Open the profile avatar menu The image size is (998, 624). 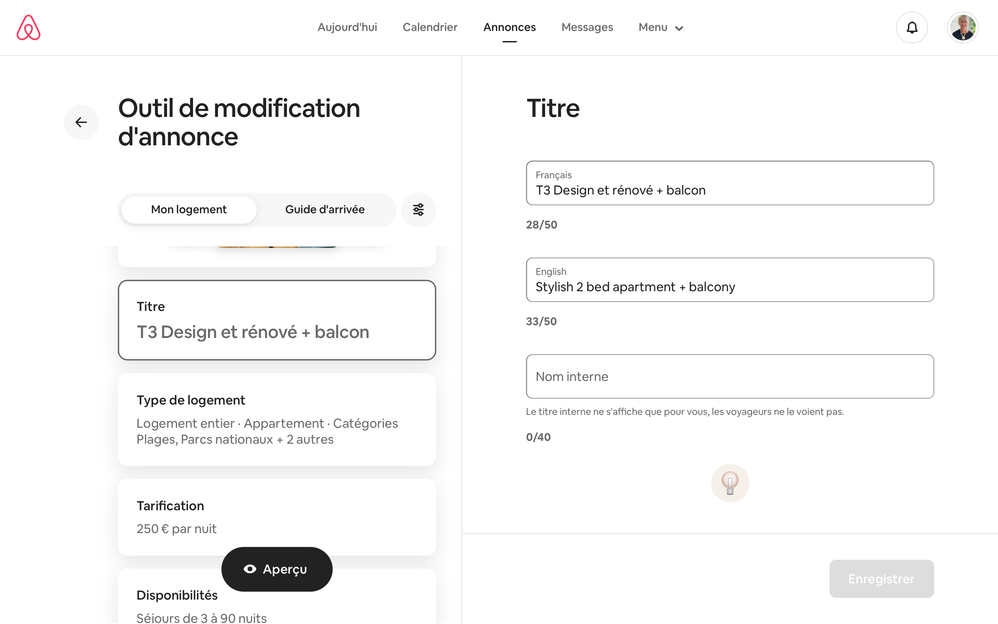tap(963, 28)
